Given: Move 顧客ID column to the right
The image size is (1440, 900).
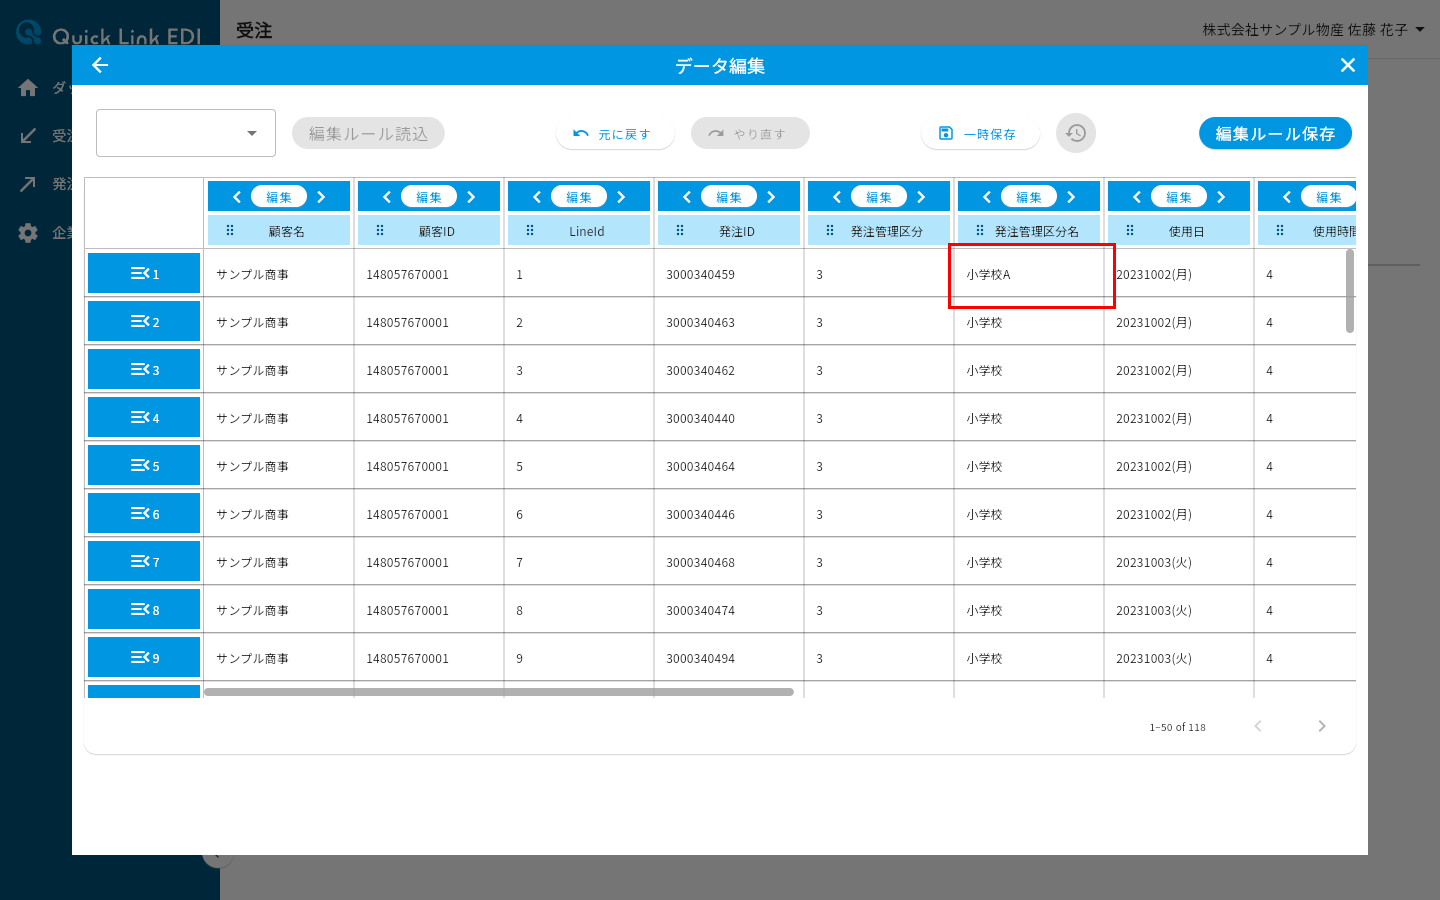Looking at the screenshot, I should click(471, 197).
